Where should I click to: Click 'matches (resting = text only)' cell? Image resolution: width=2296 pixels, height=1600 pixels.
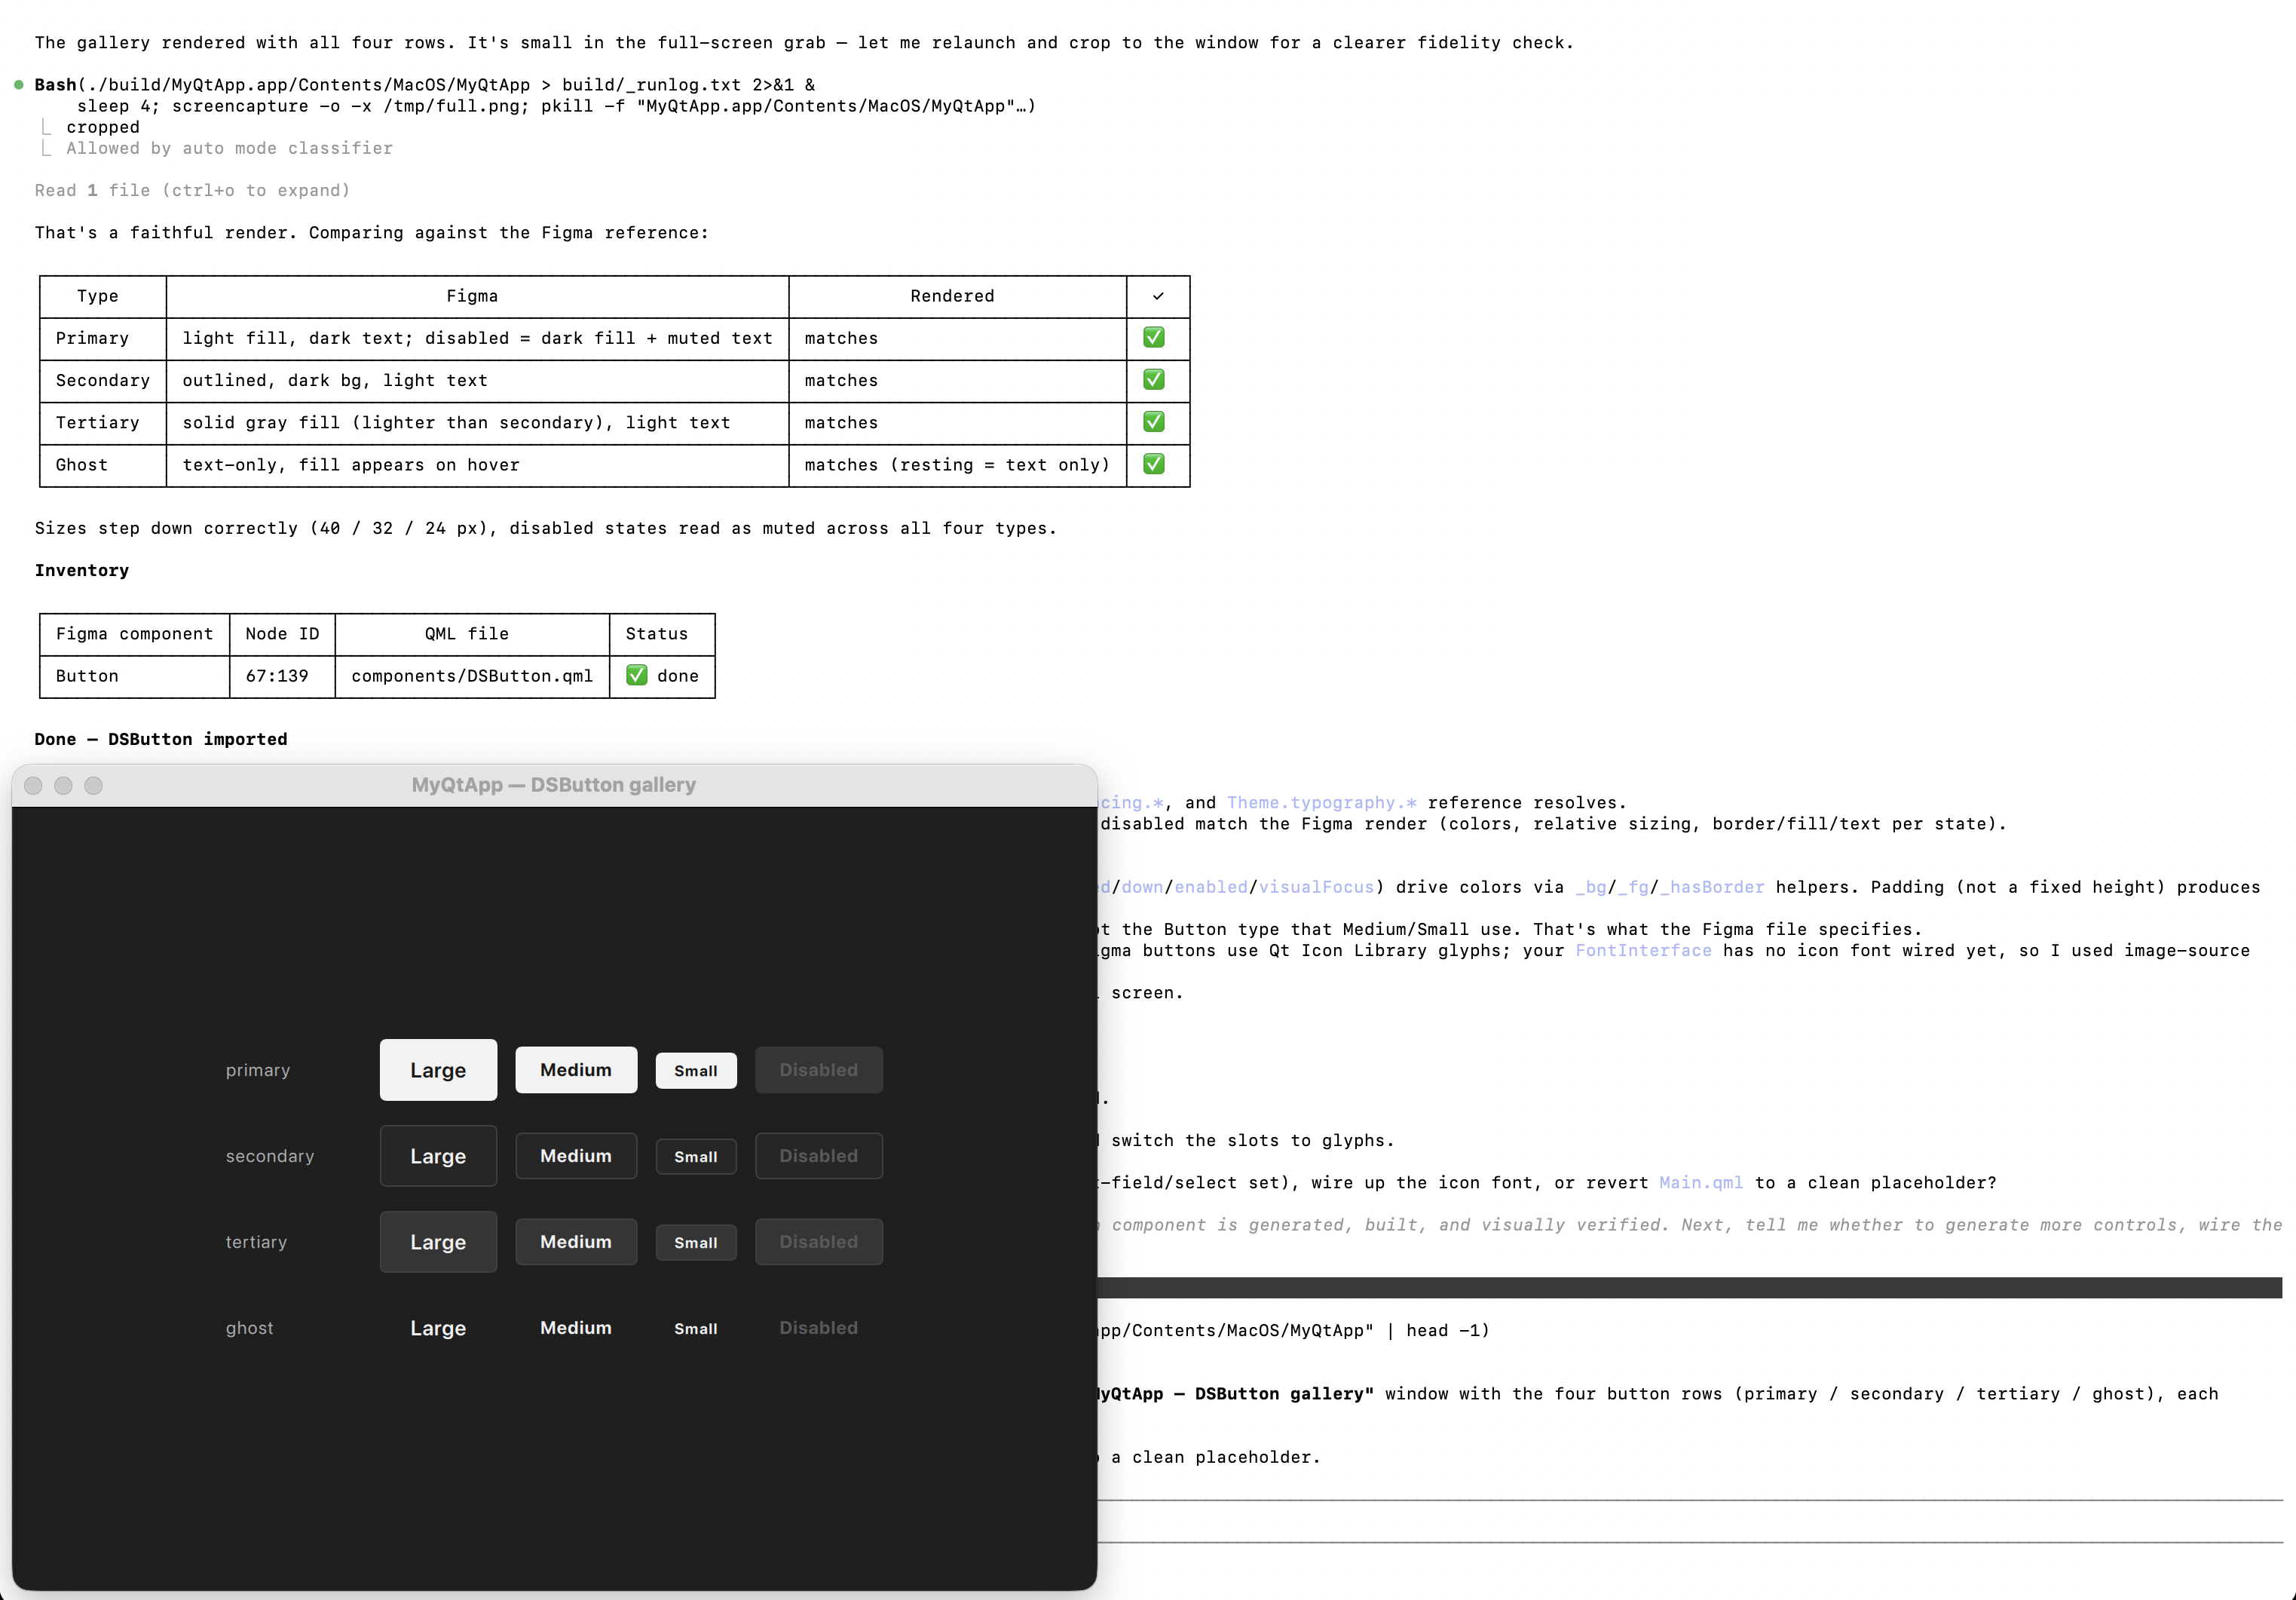957,465
